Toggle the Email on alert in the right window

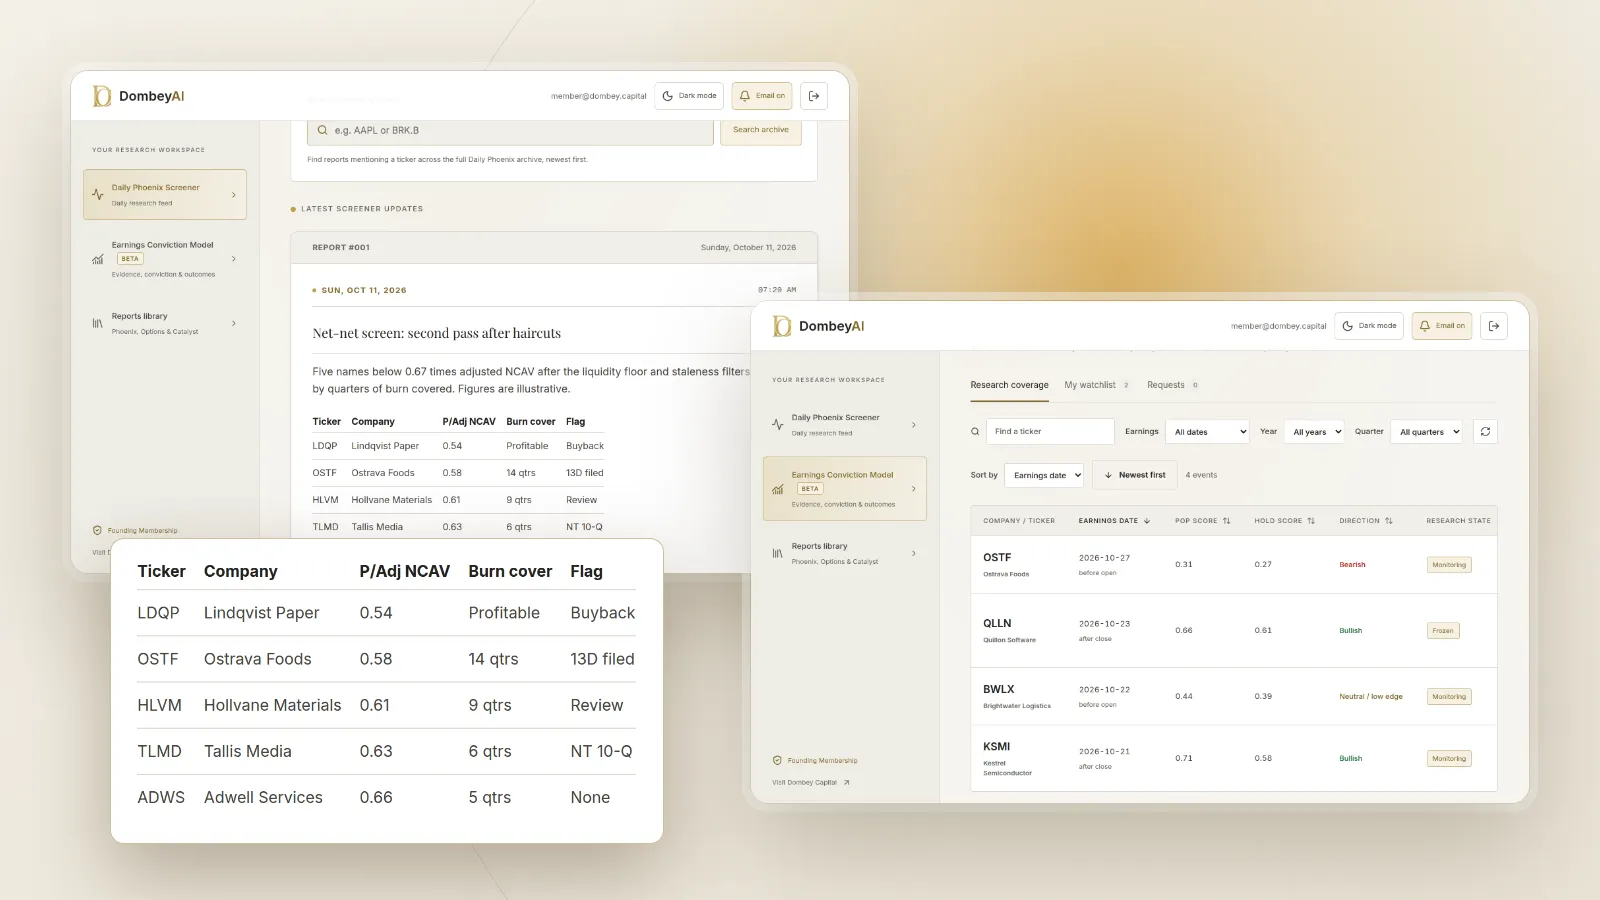click(1442, 326)
